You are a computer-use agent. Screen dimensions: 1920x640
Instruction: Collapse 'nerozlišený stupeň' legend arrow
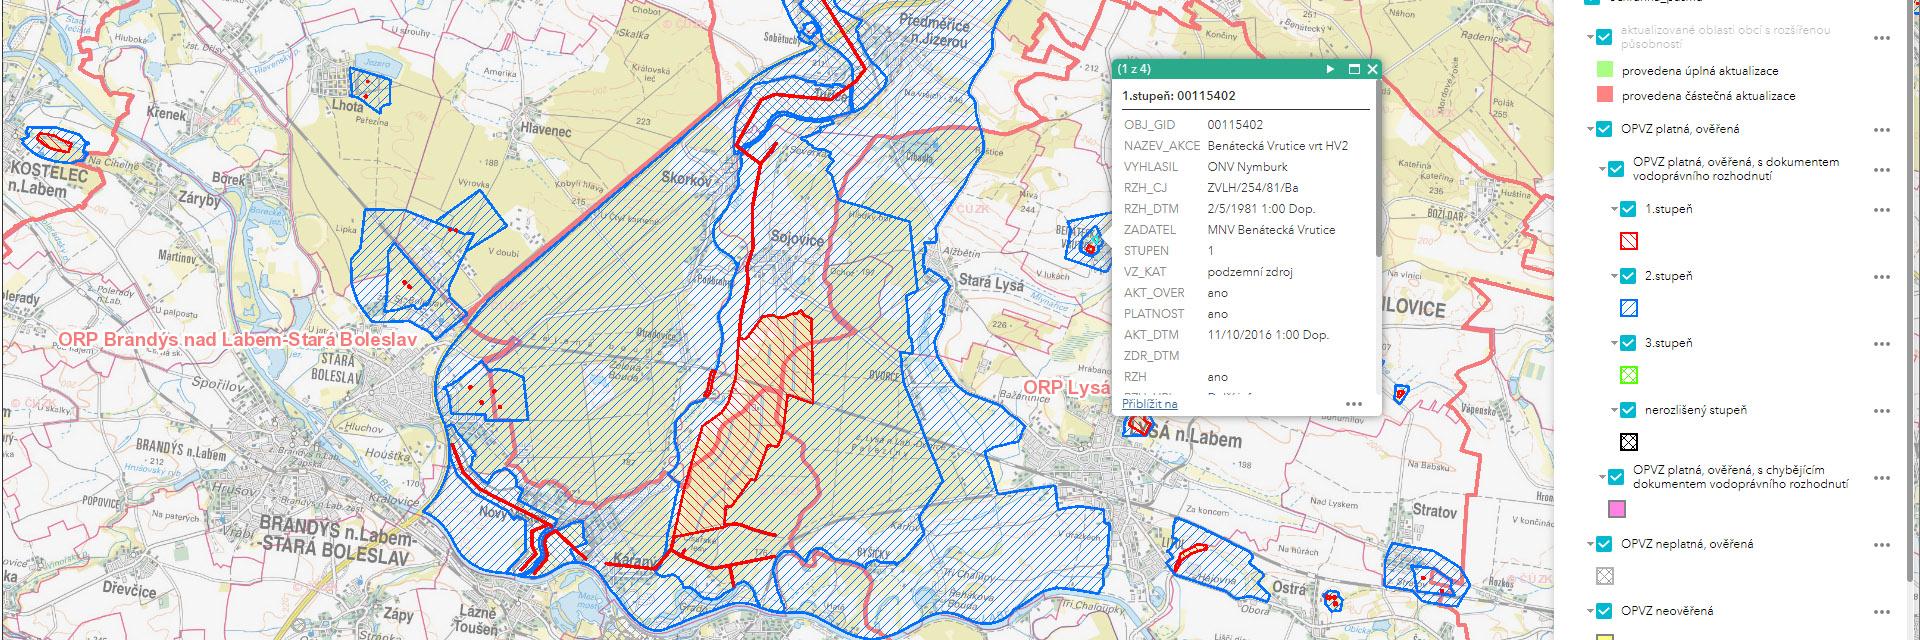[x=1614, y=410]
